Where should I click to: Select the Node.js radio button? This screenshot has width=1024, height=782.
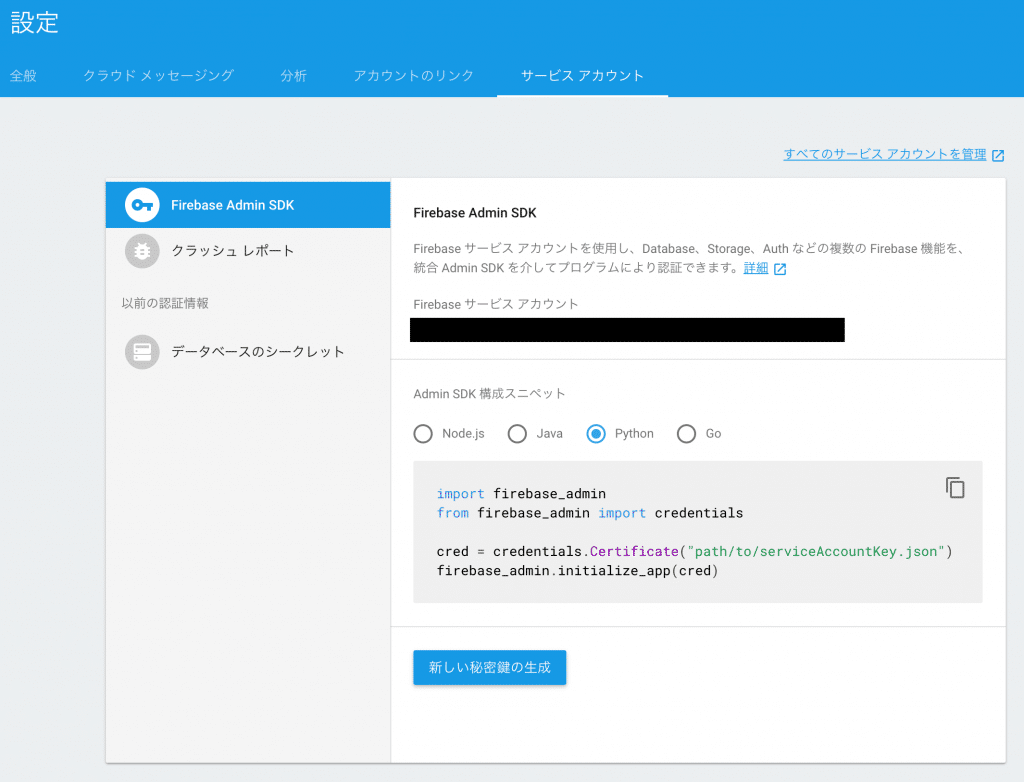point(423,434)
